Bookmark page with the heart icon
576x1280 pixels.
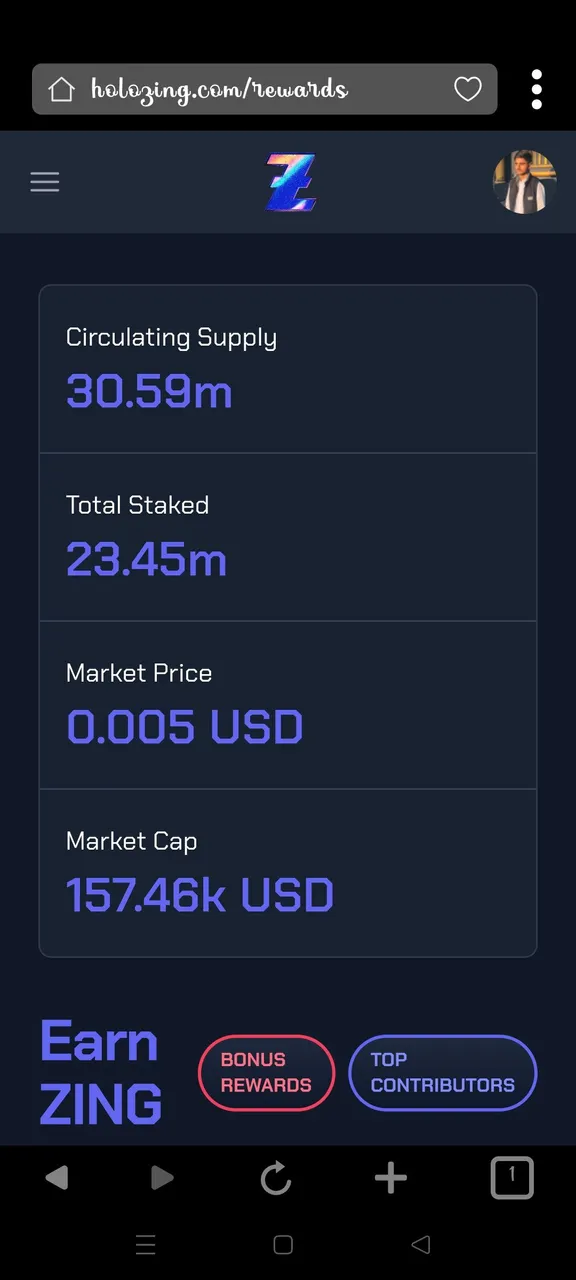point(468,90)
